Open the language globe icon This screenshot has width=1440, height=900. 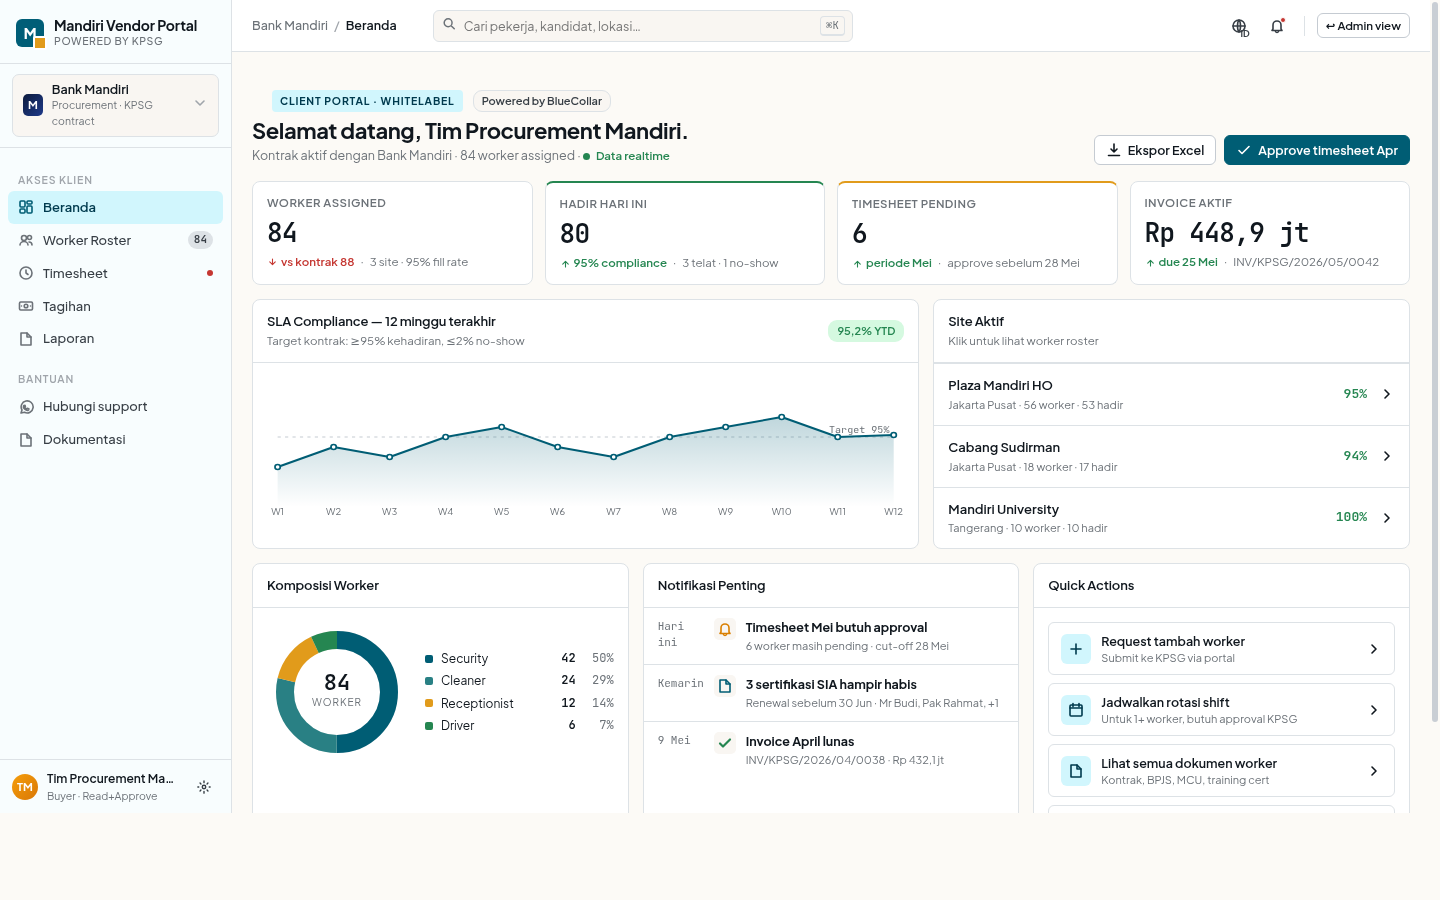point(1240,27)
